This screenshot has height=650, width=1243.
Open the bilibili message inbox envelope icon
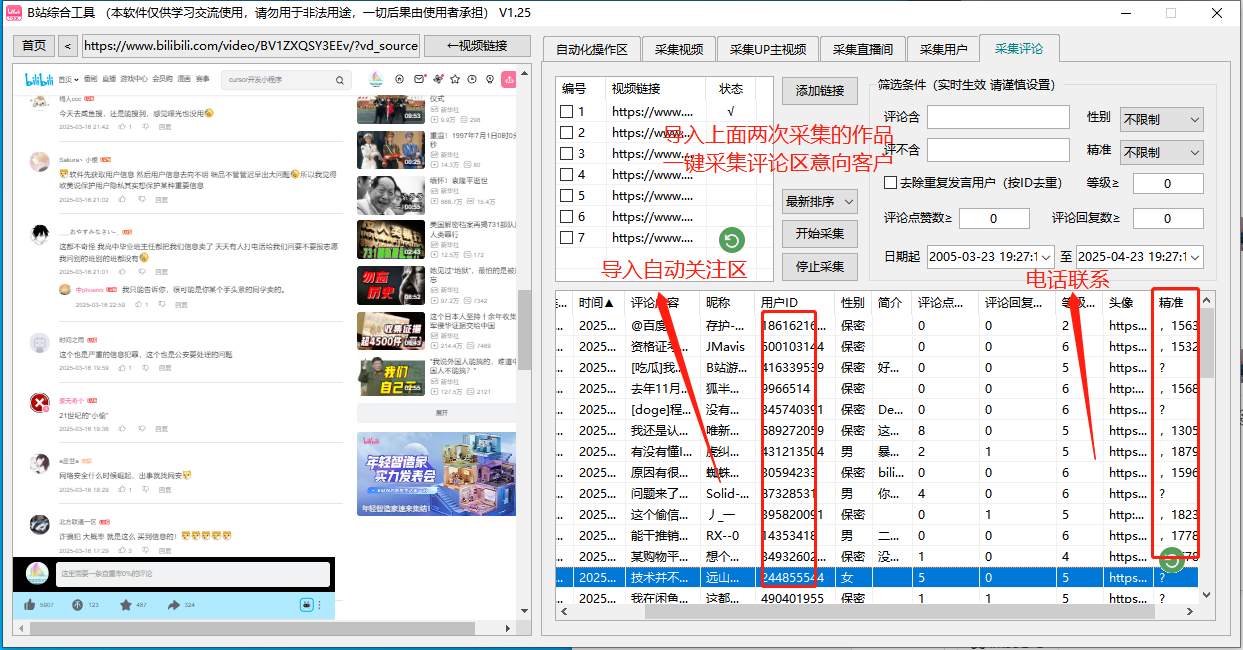coord(419,80)
